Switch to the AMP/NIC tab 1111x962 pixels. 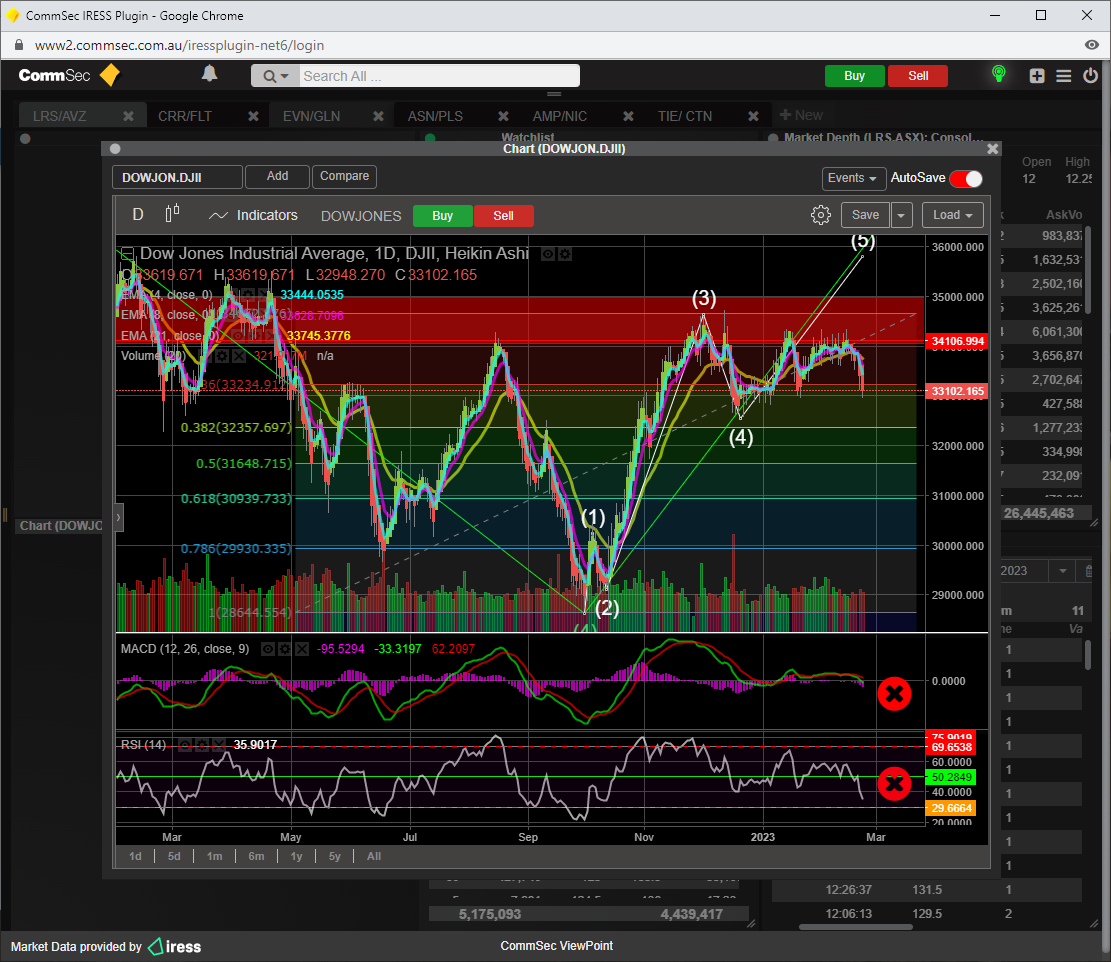point(560,116)
